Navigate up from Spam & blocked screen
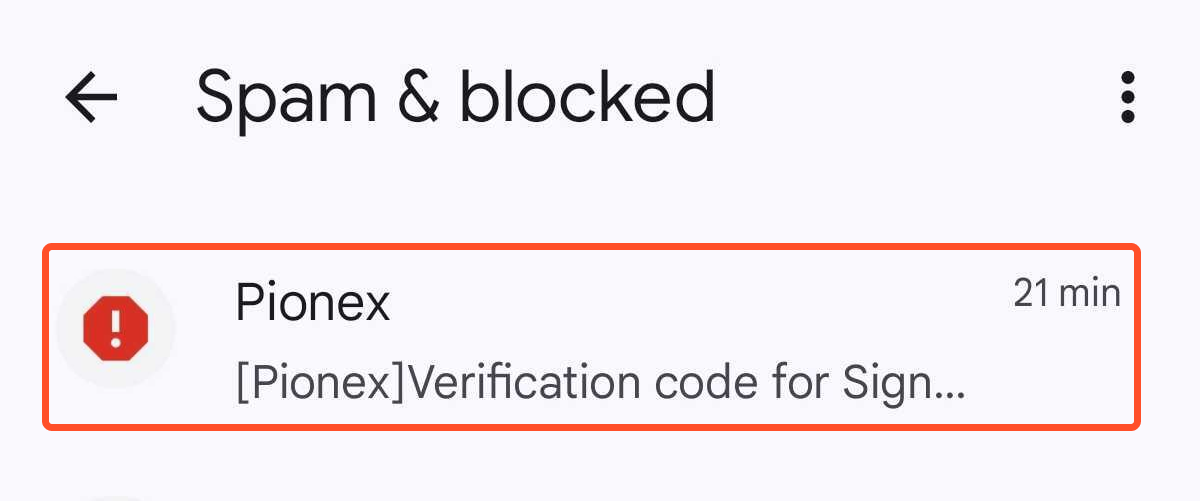 (91, 97)
